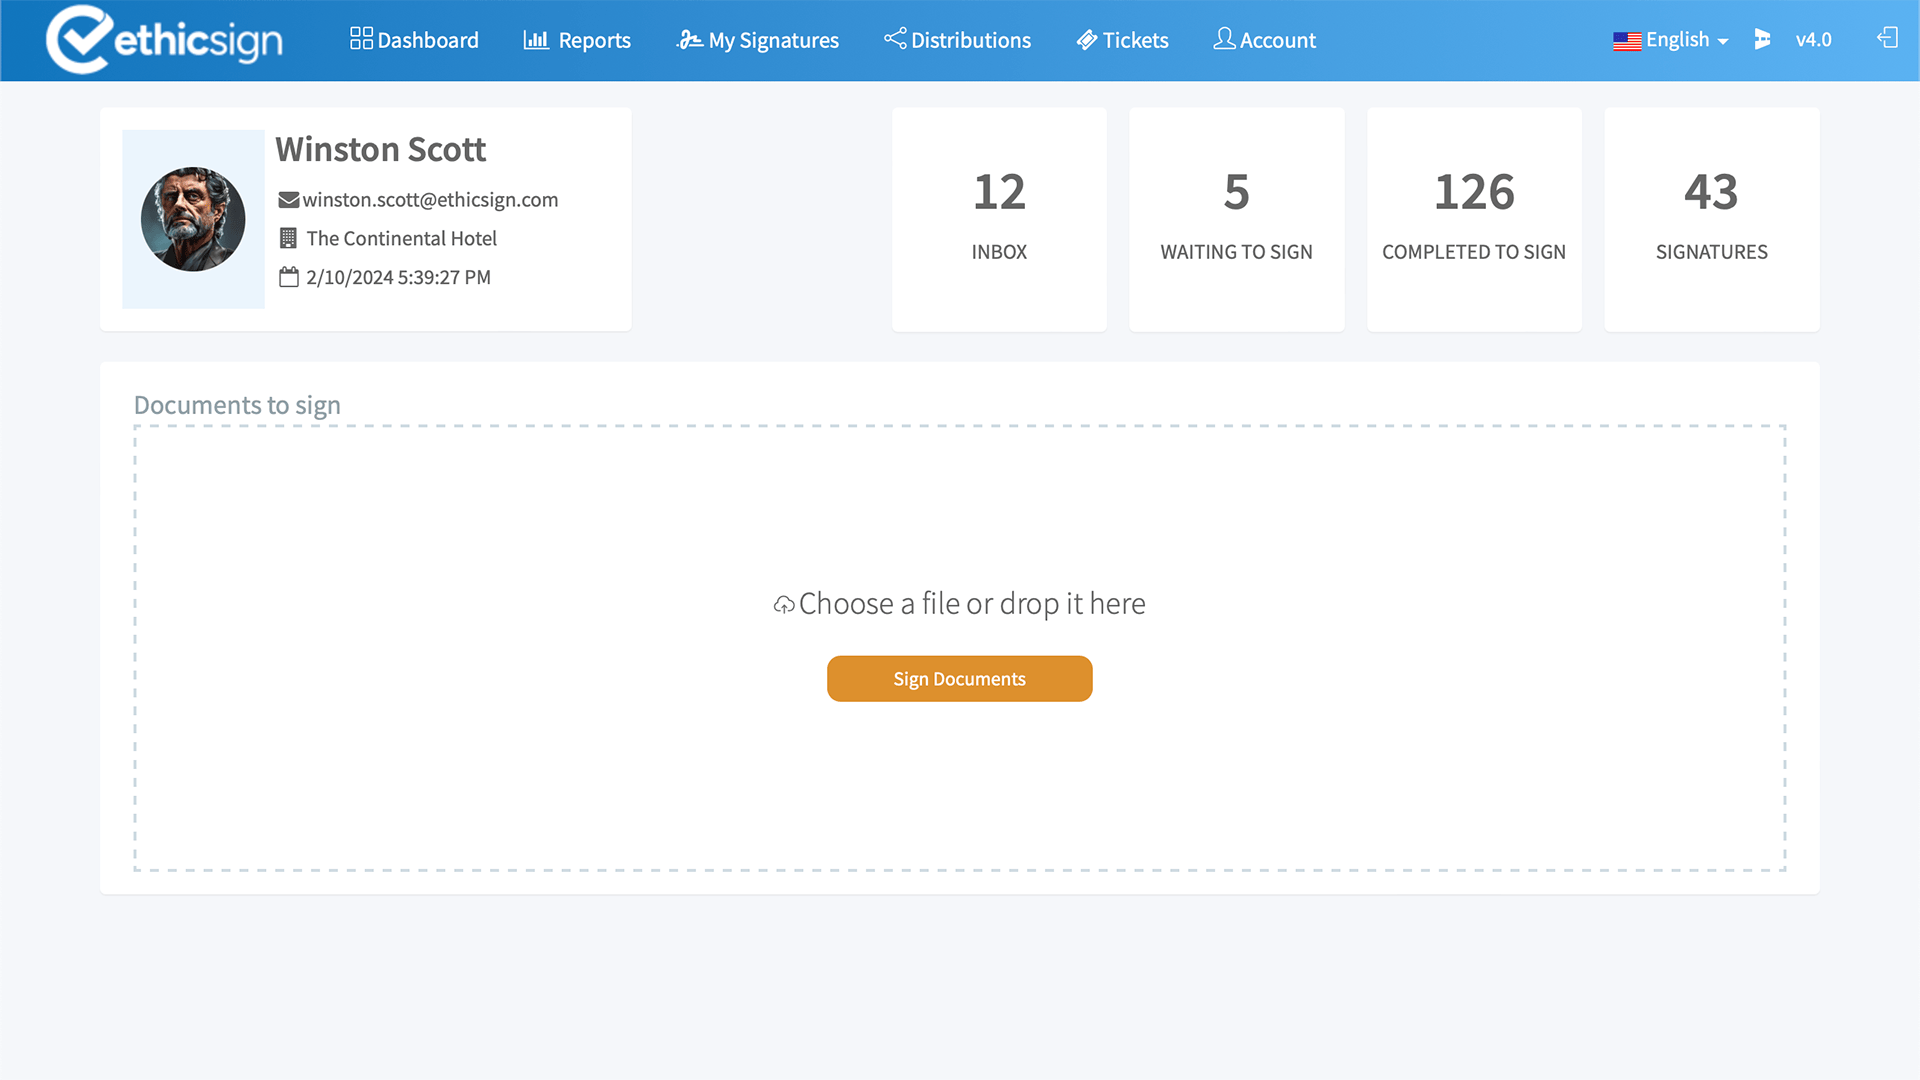Go to the Reports page
The height and width of the screenshot is (1080, 1920).
577,40
